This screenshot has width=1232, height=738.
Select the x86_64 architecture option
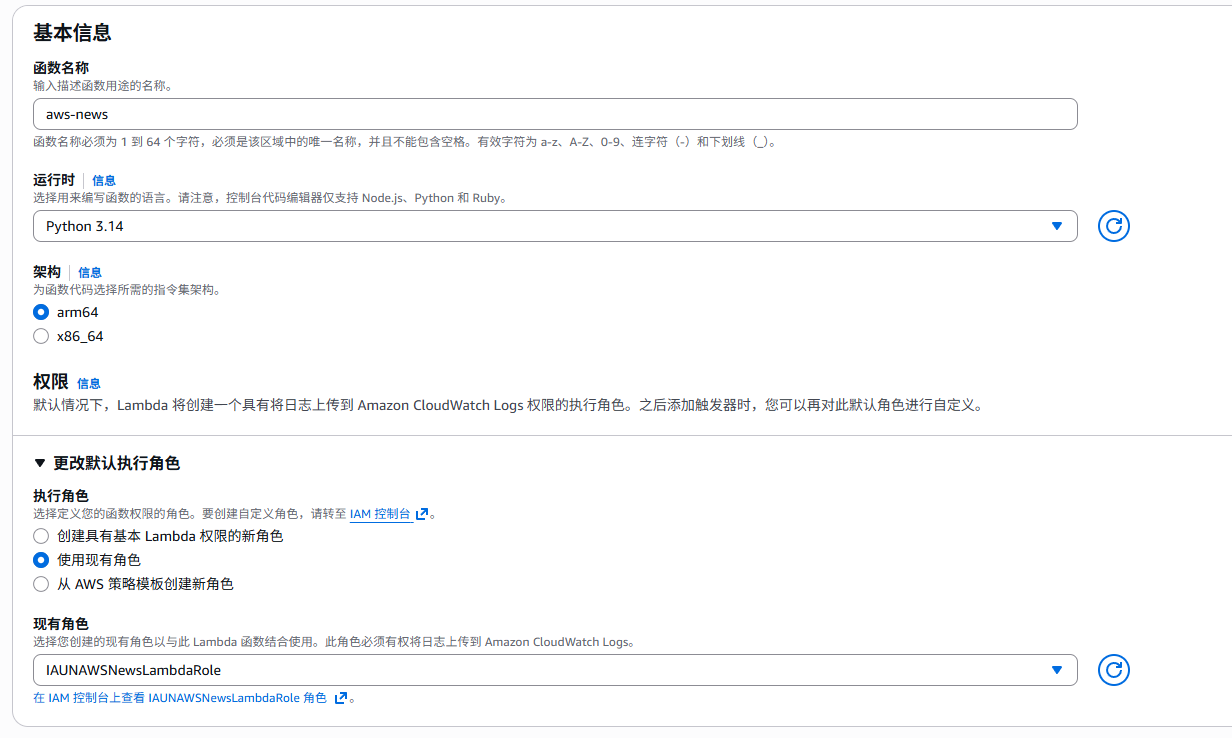(41, 336)
